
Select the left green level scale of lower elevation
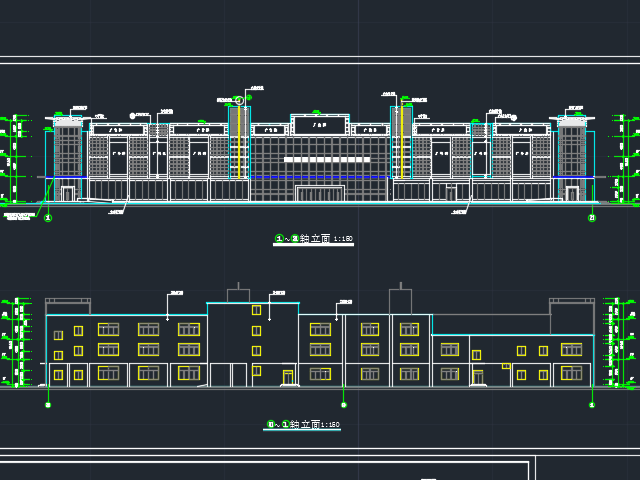click(17, 341)
